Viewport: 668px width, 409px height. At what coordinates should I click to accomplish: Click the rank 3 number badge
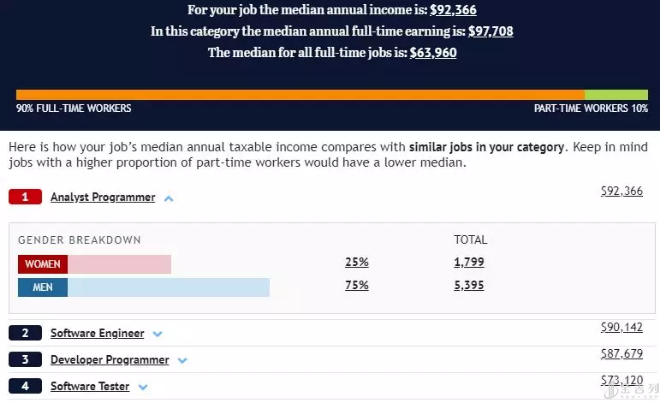tap(24, 359)
